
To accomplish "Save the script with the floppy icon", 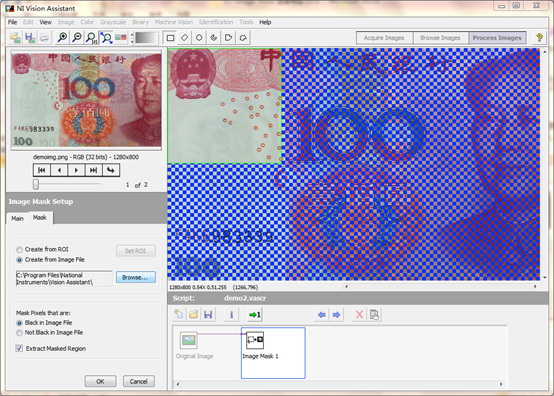I will click(x=208, y=314).
